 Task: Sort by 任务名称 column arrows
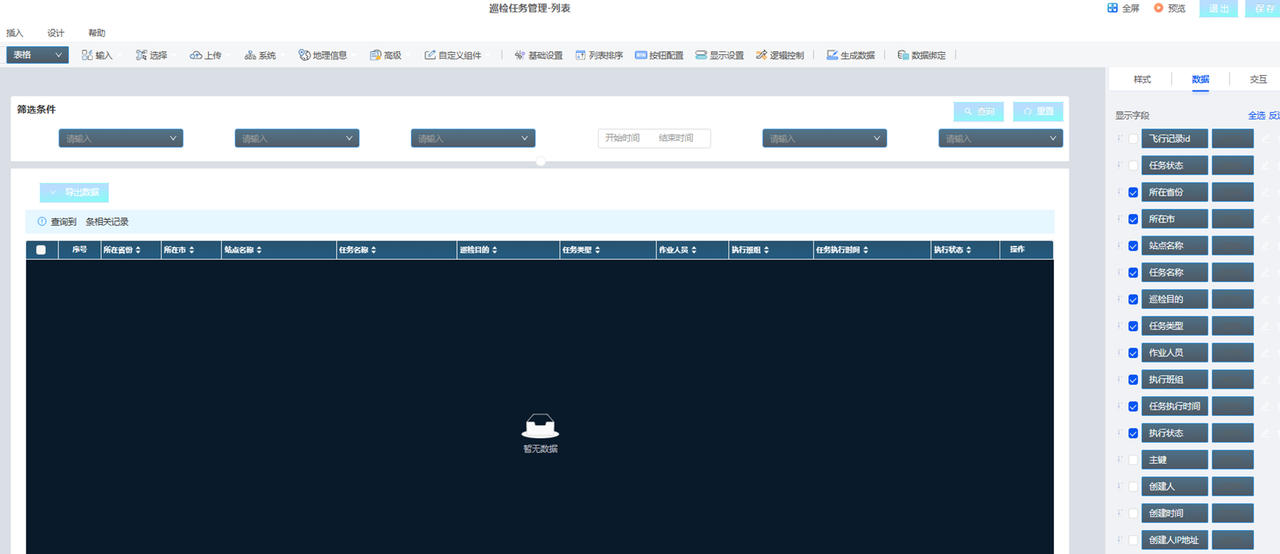point(375,250)
